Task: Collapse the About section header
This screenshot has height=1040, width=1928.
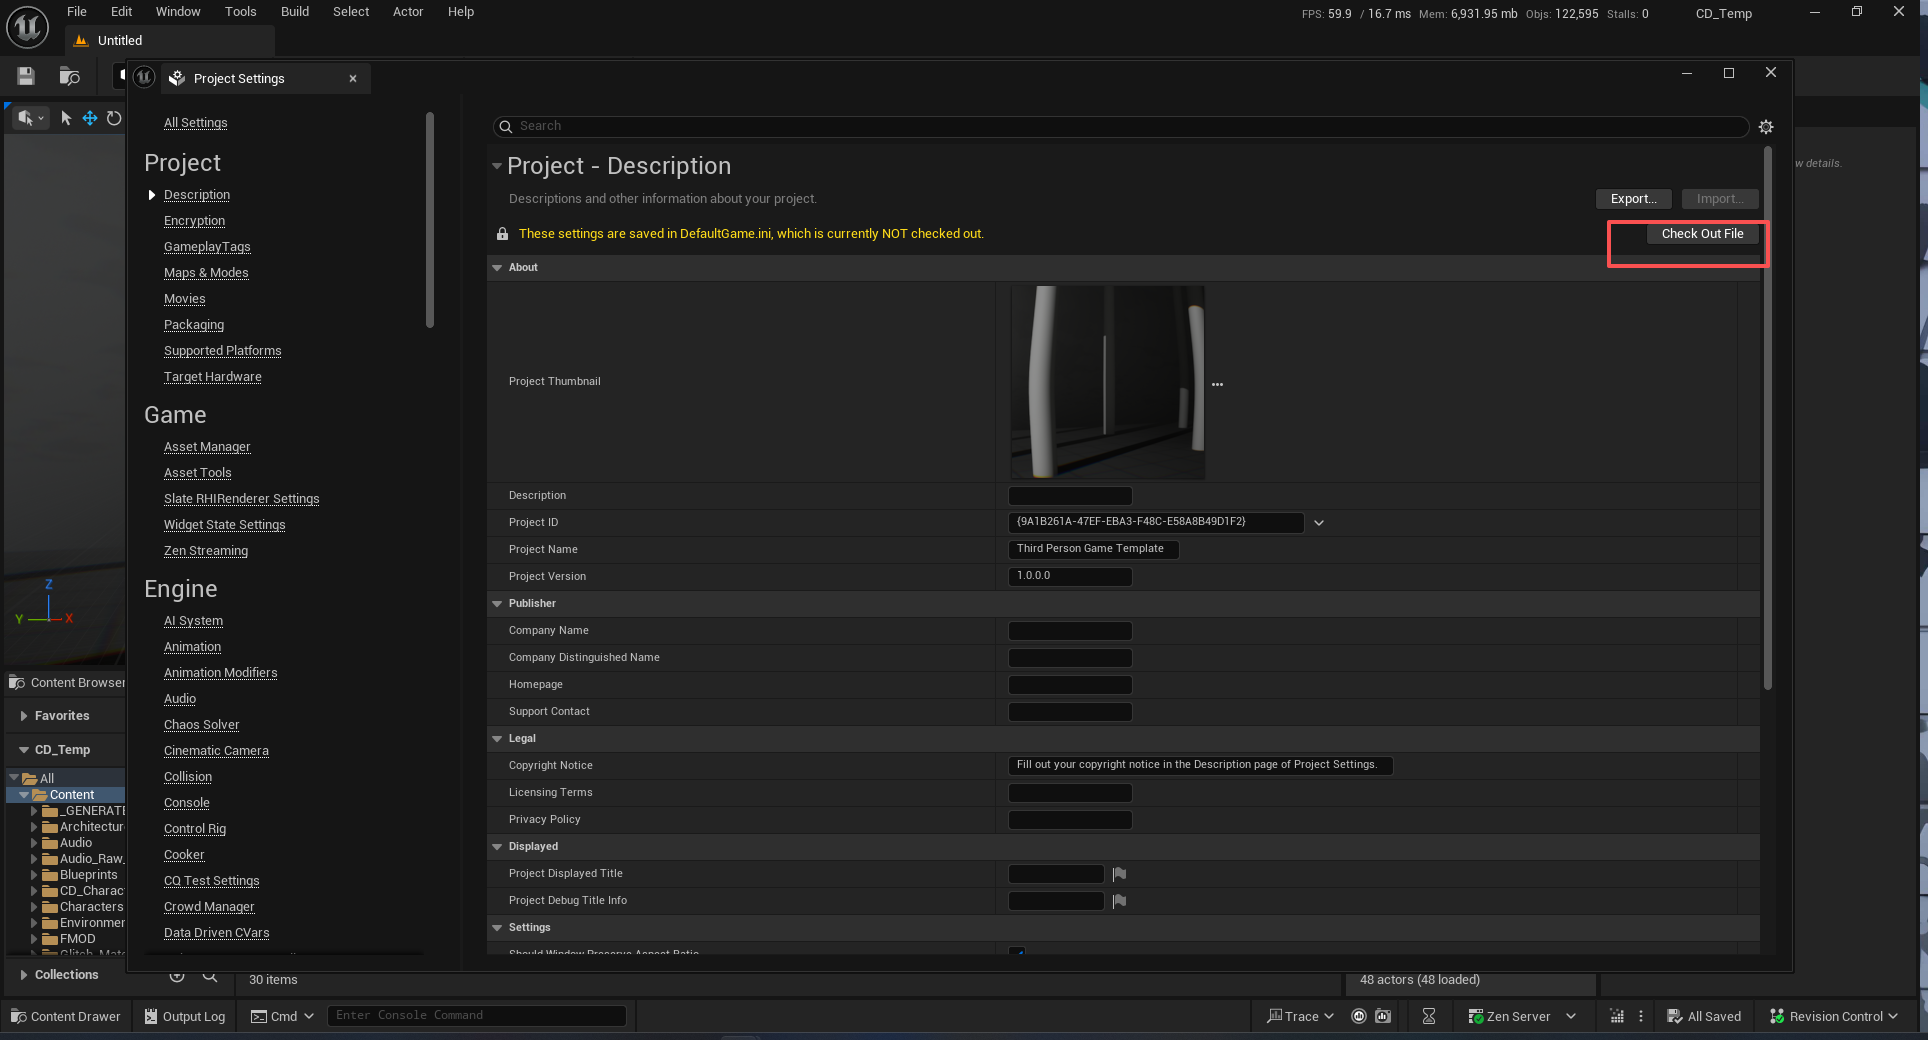Action: click(x=497, y=267)
